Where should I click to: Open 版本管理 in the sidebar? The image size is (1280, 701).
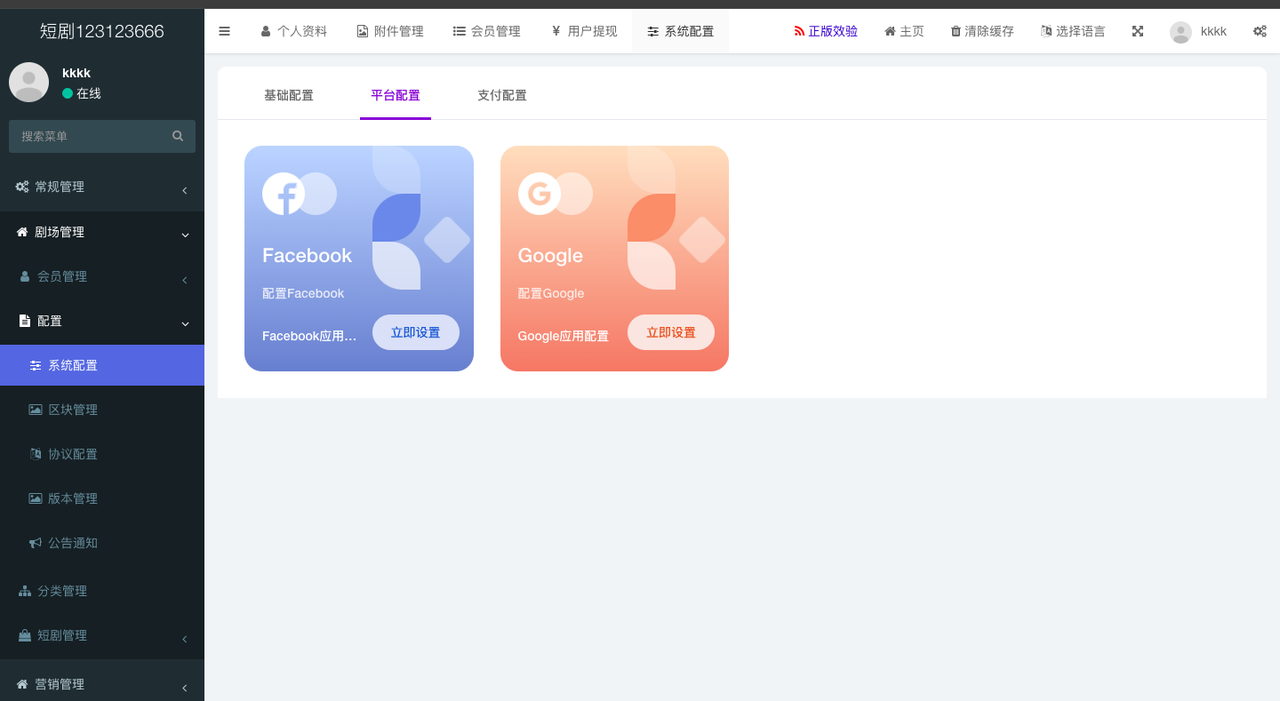click(x=102, y=499)
